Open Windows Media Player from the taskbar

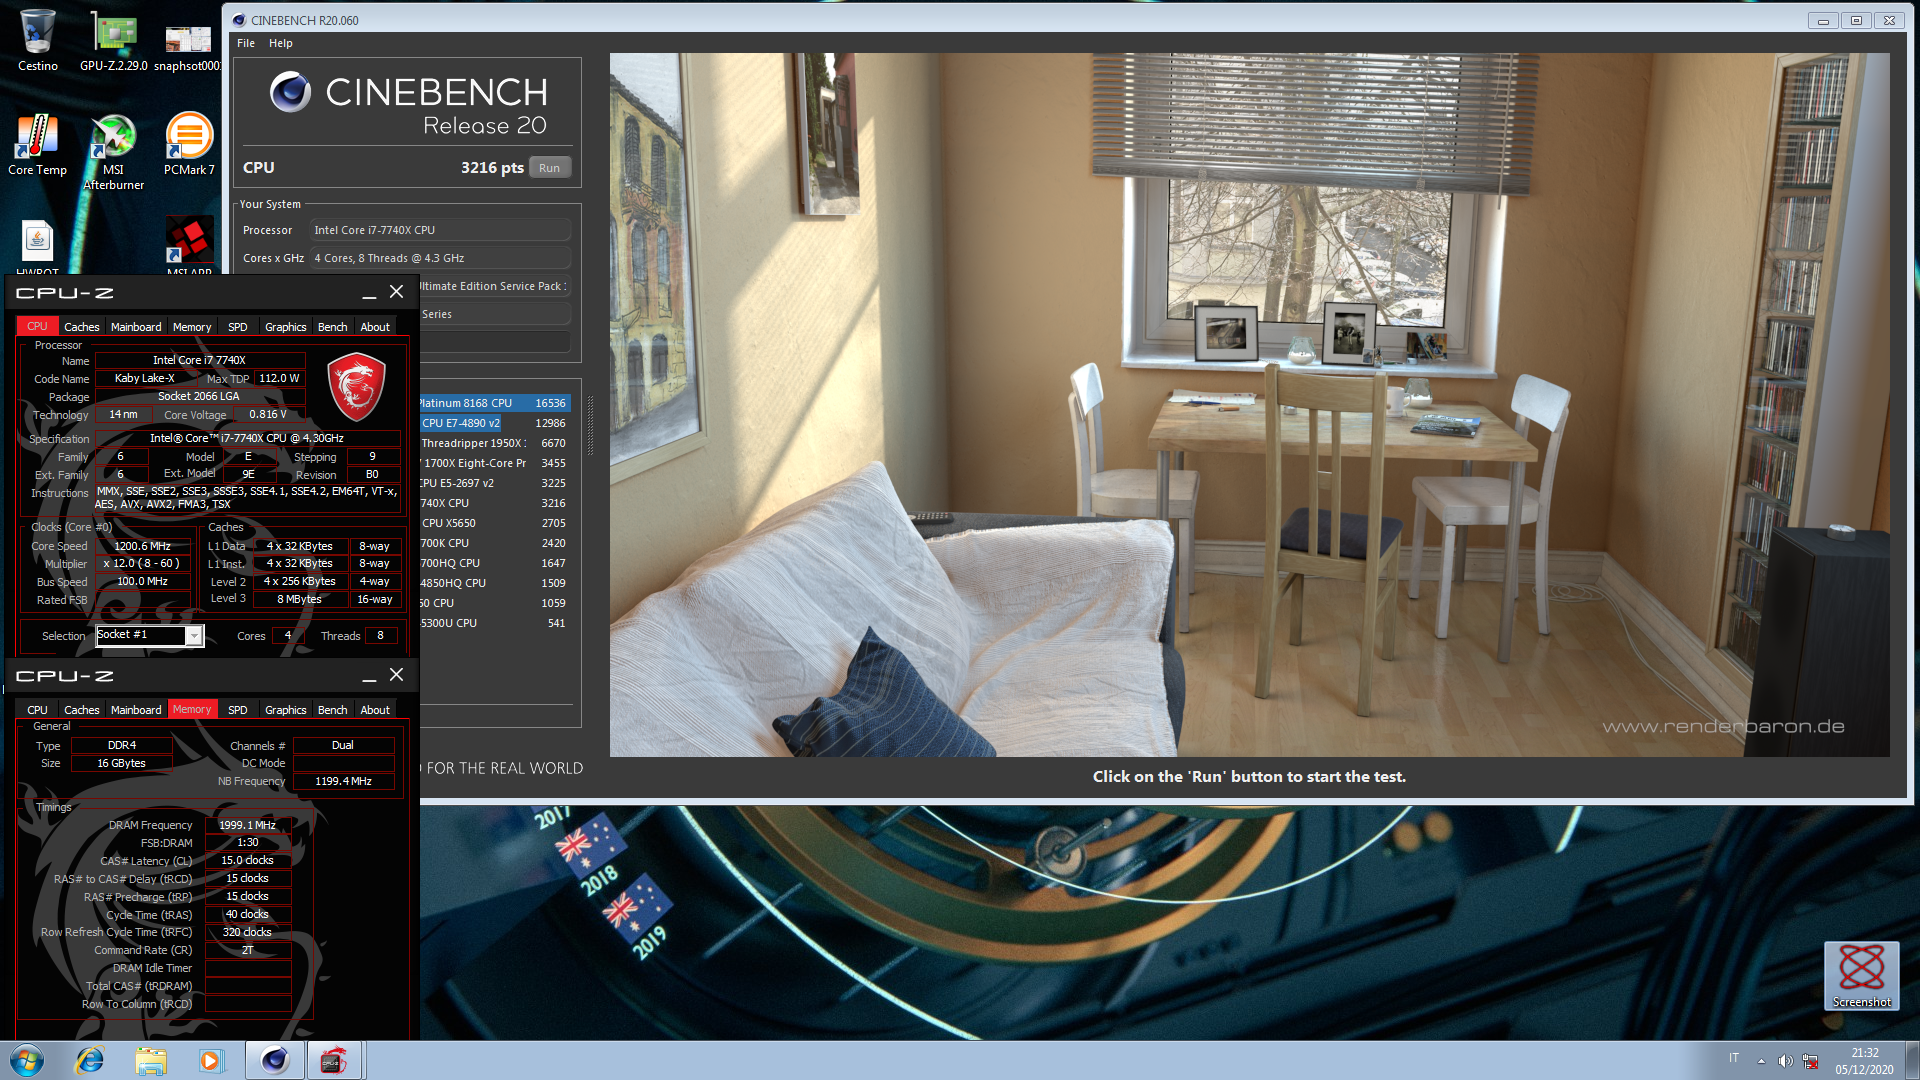click(211, 1060)
